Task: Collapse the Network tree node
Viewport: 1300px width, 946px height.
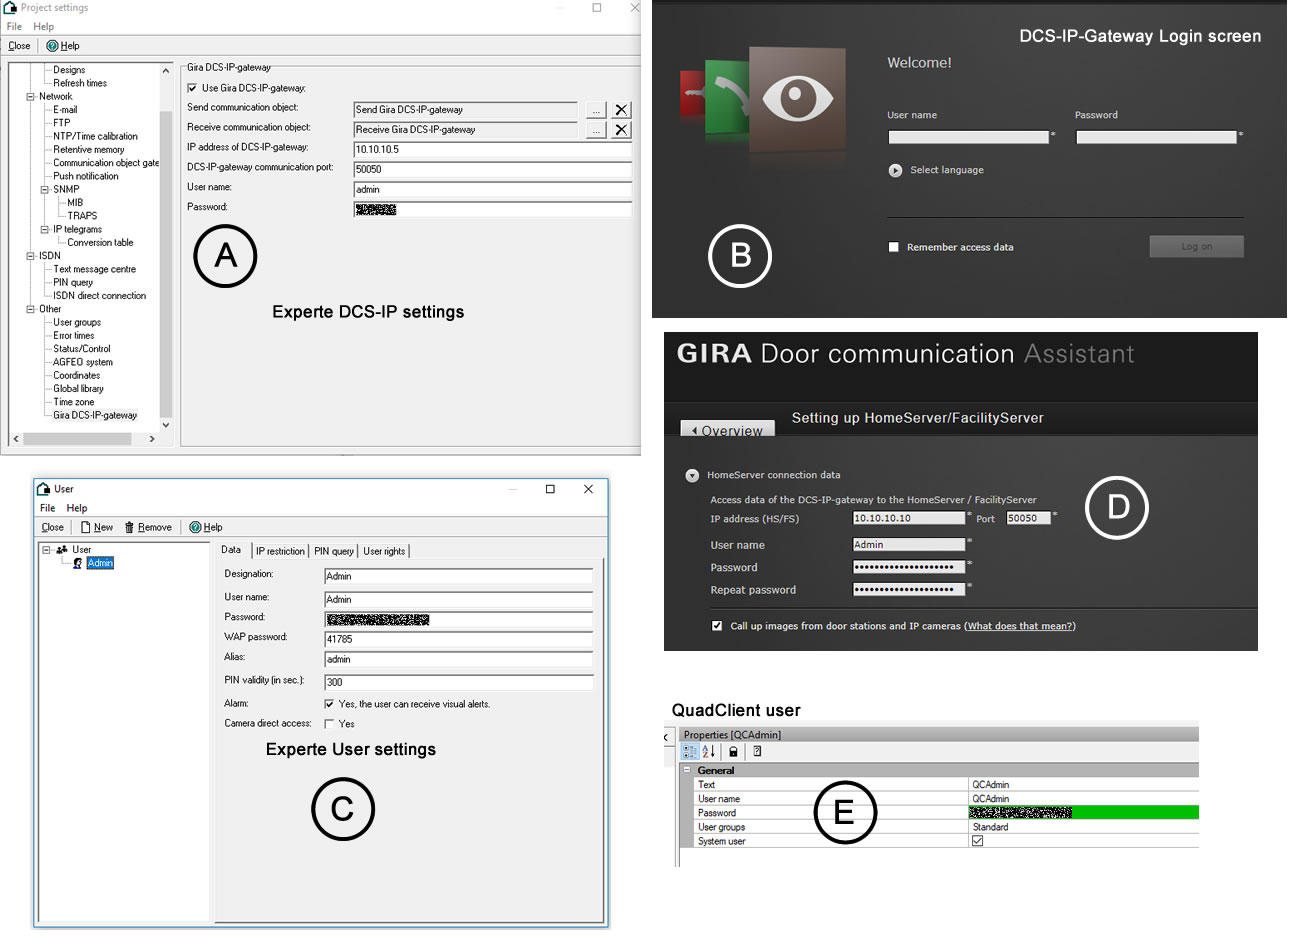Action: [30, 97]
